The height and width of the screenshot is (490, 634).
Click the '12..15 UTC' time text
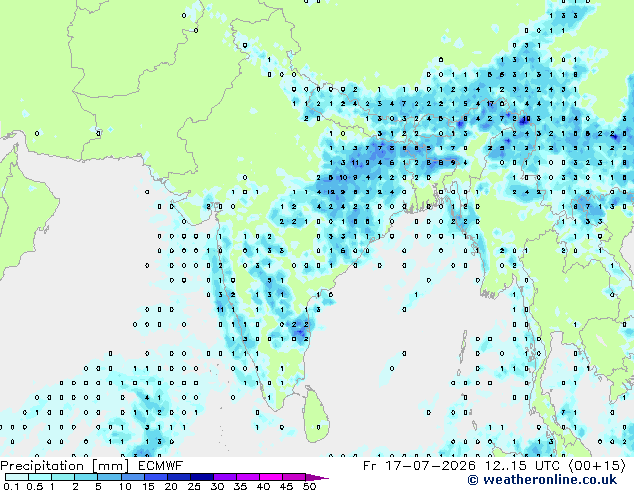(x=522, y=466)
